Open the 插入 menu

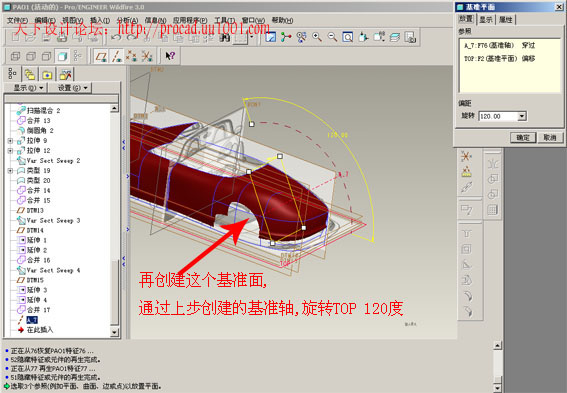tap(99, 20)
